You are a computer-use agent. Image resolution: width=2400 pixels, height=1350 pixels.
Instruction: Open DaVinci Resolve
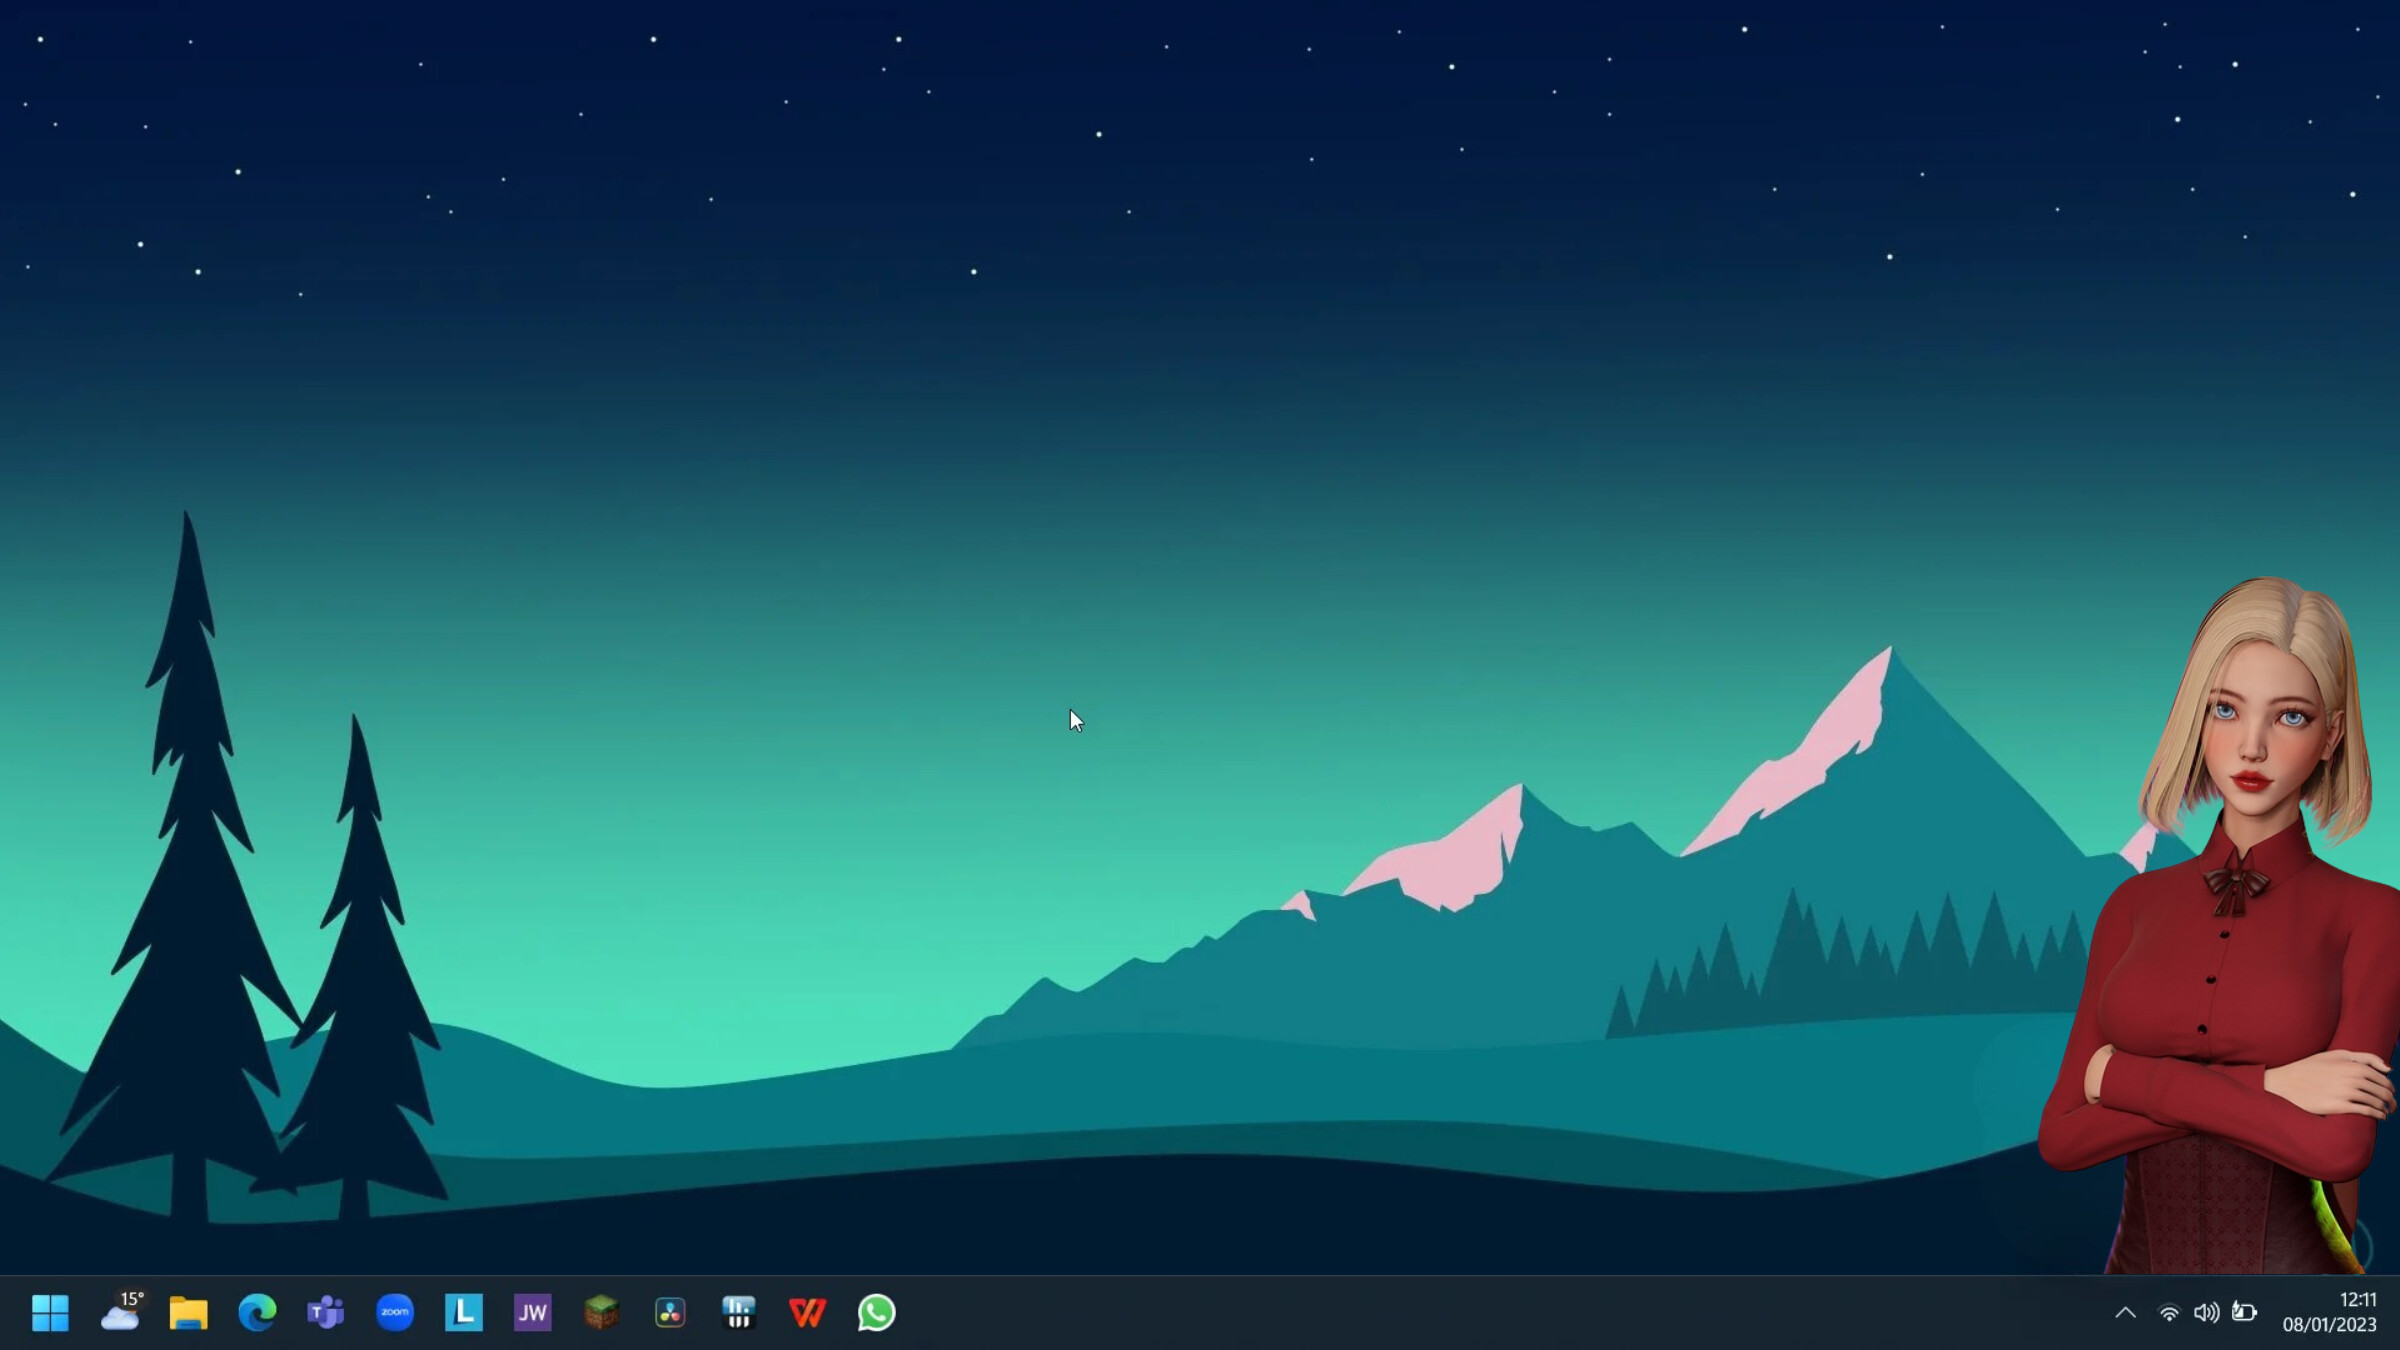coord(669,1313)
